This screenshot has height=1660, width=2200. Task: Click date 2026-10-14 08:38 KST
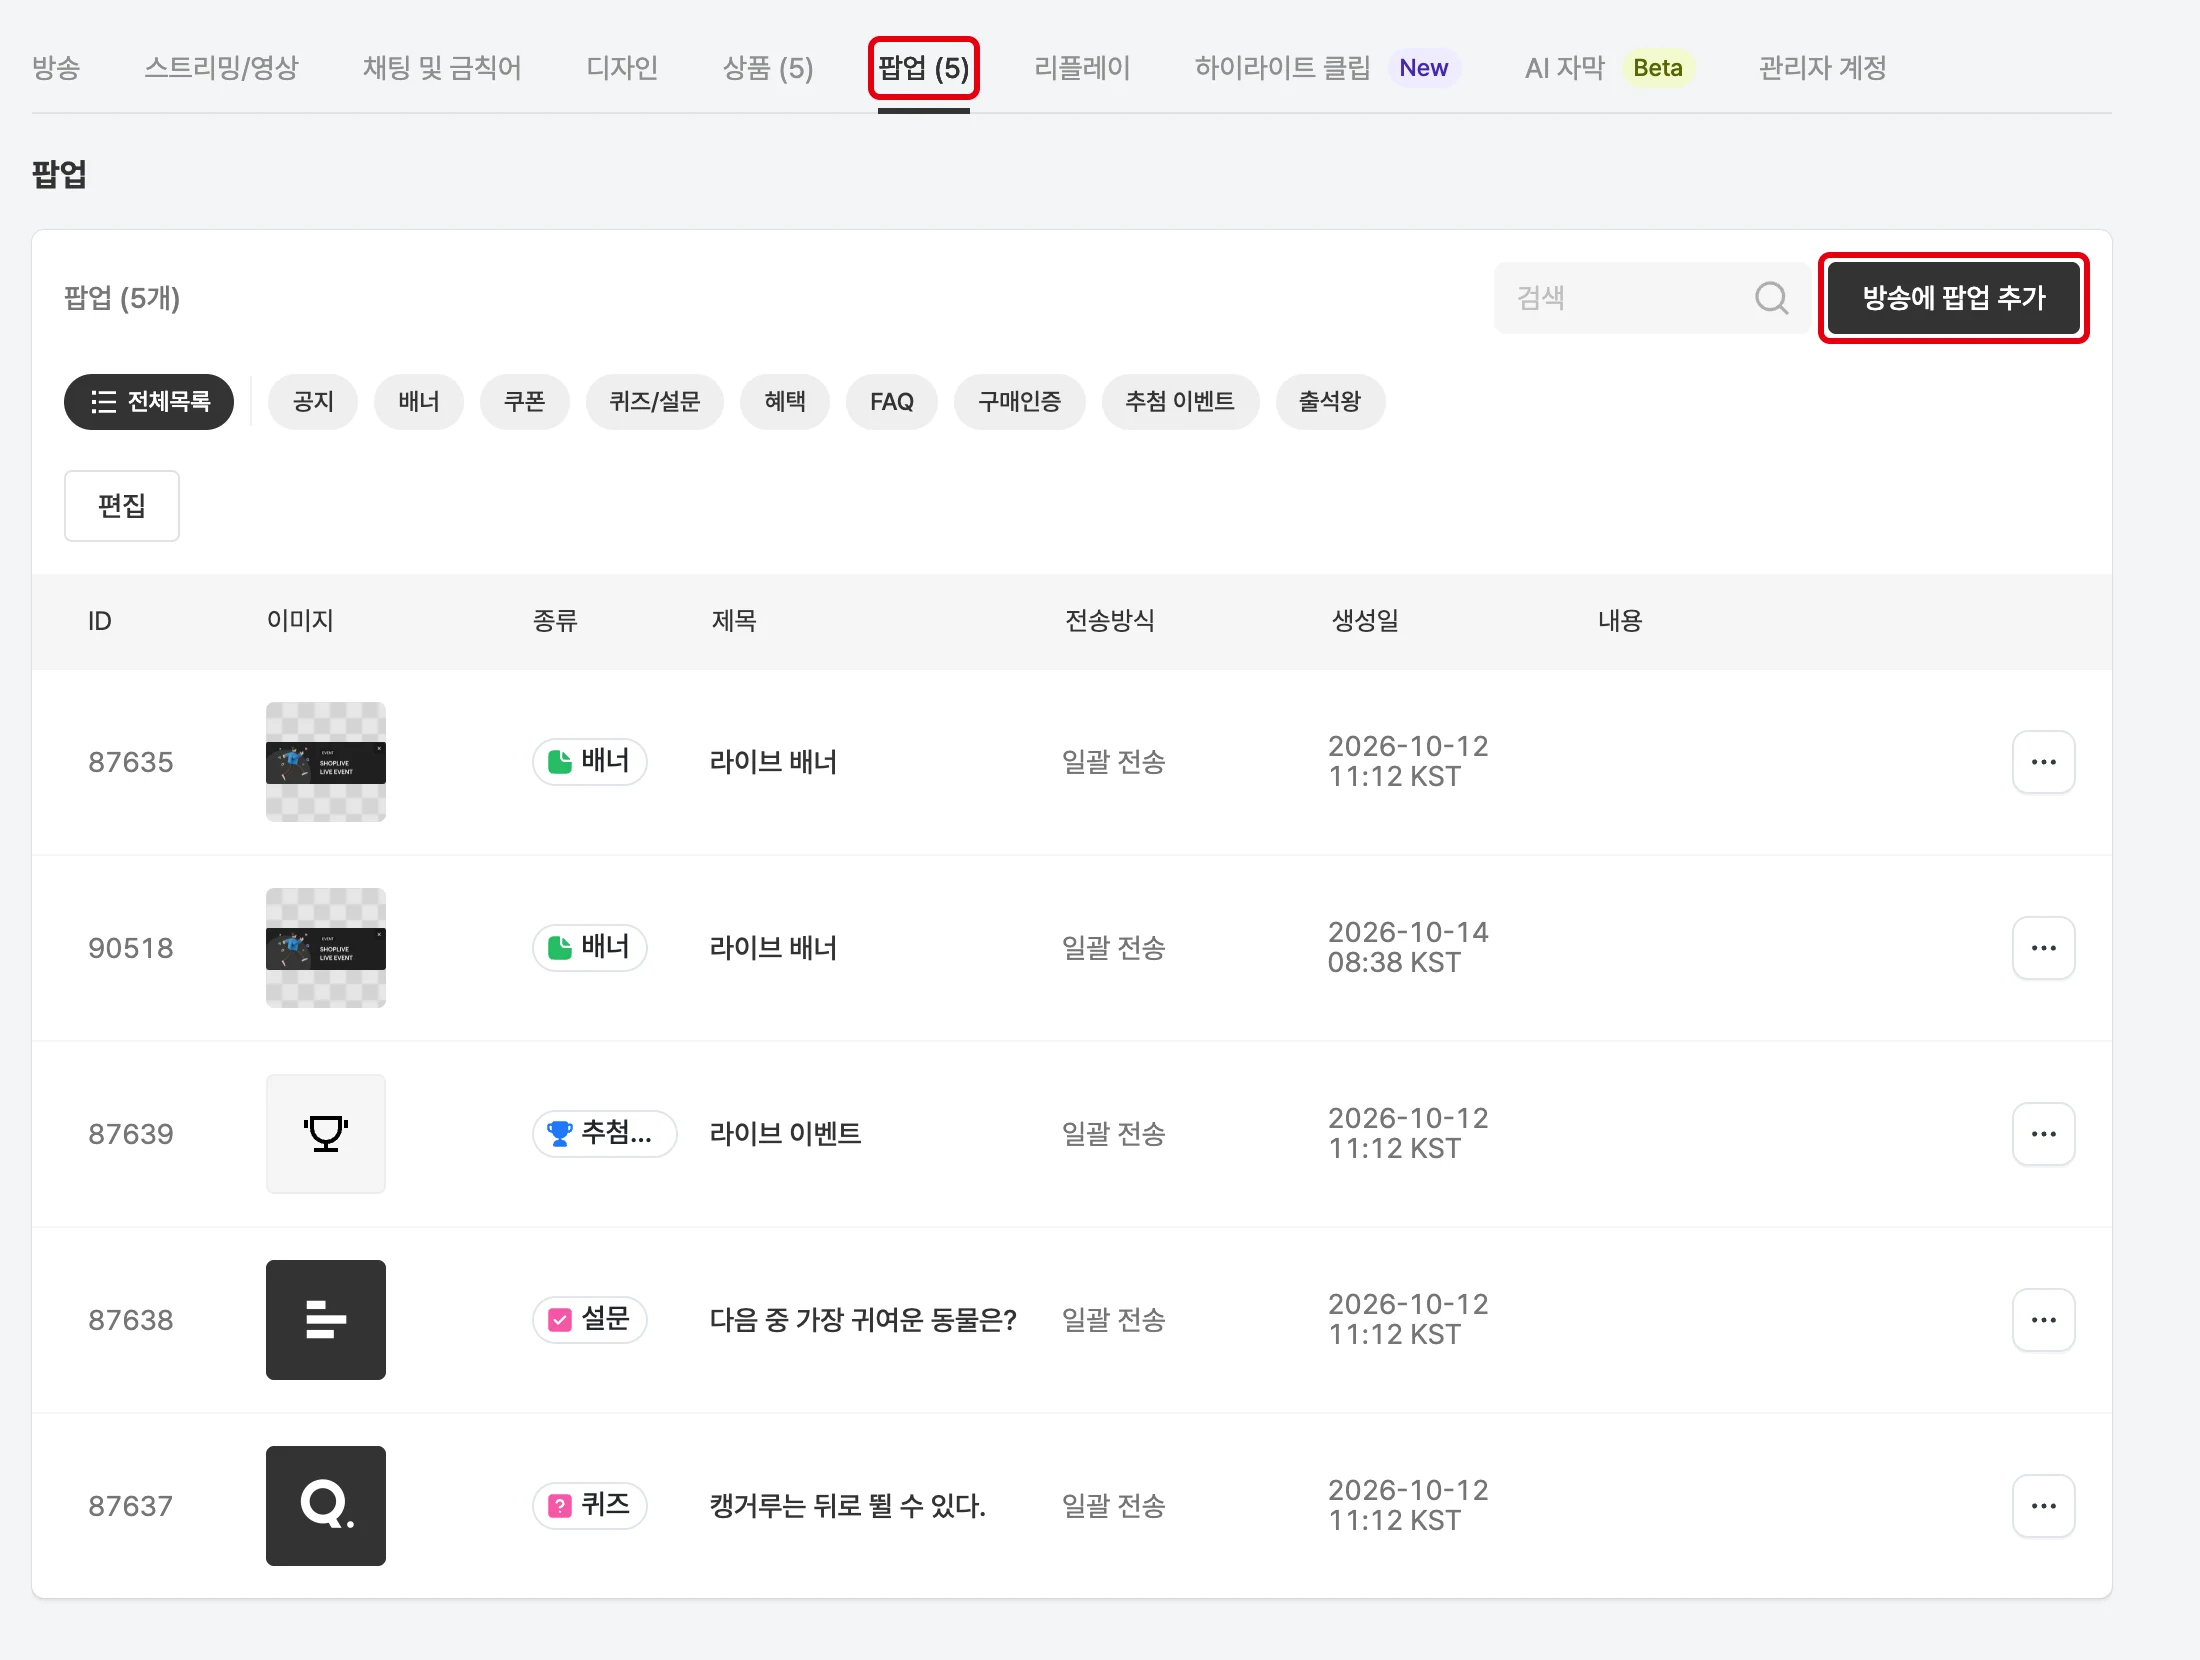pyautogui.click(x=1408, y=948)
